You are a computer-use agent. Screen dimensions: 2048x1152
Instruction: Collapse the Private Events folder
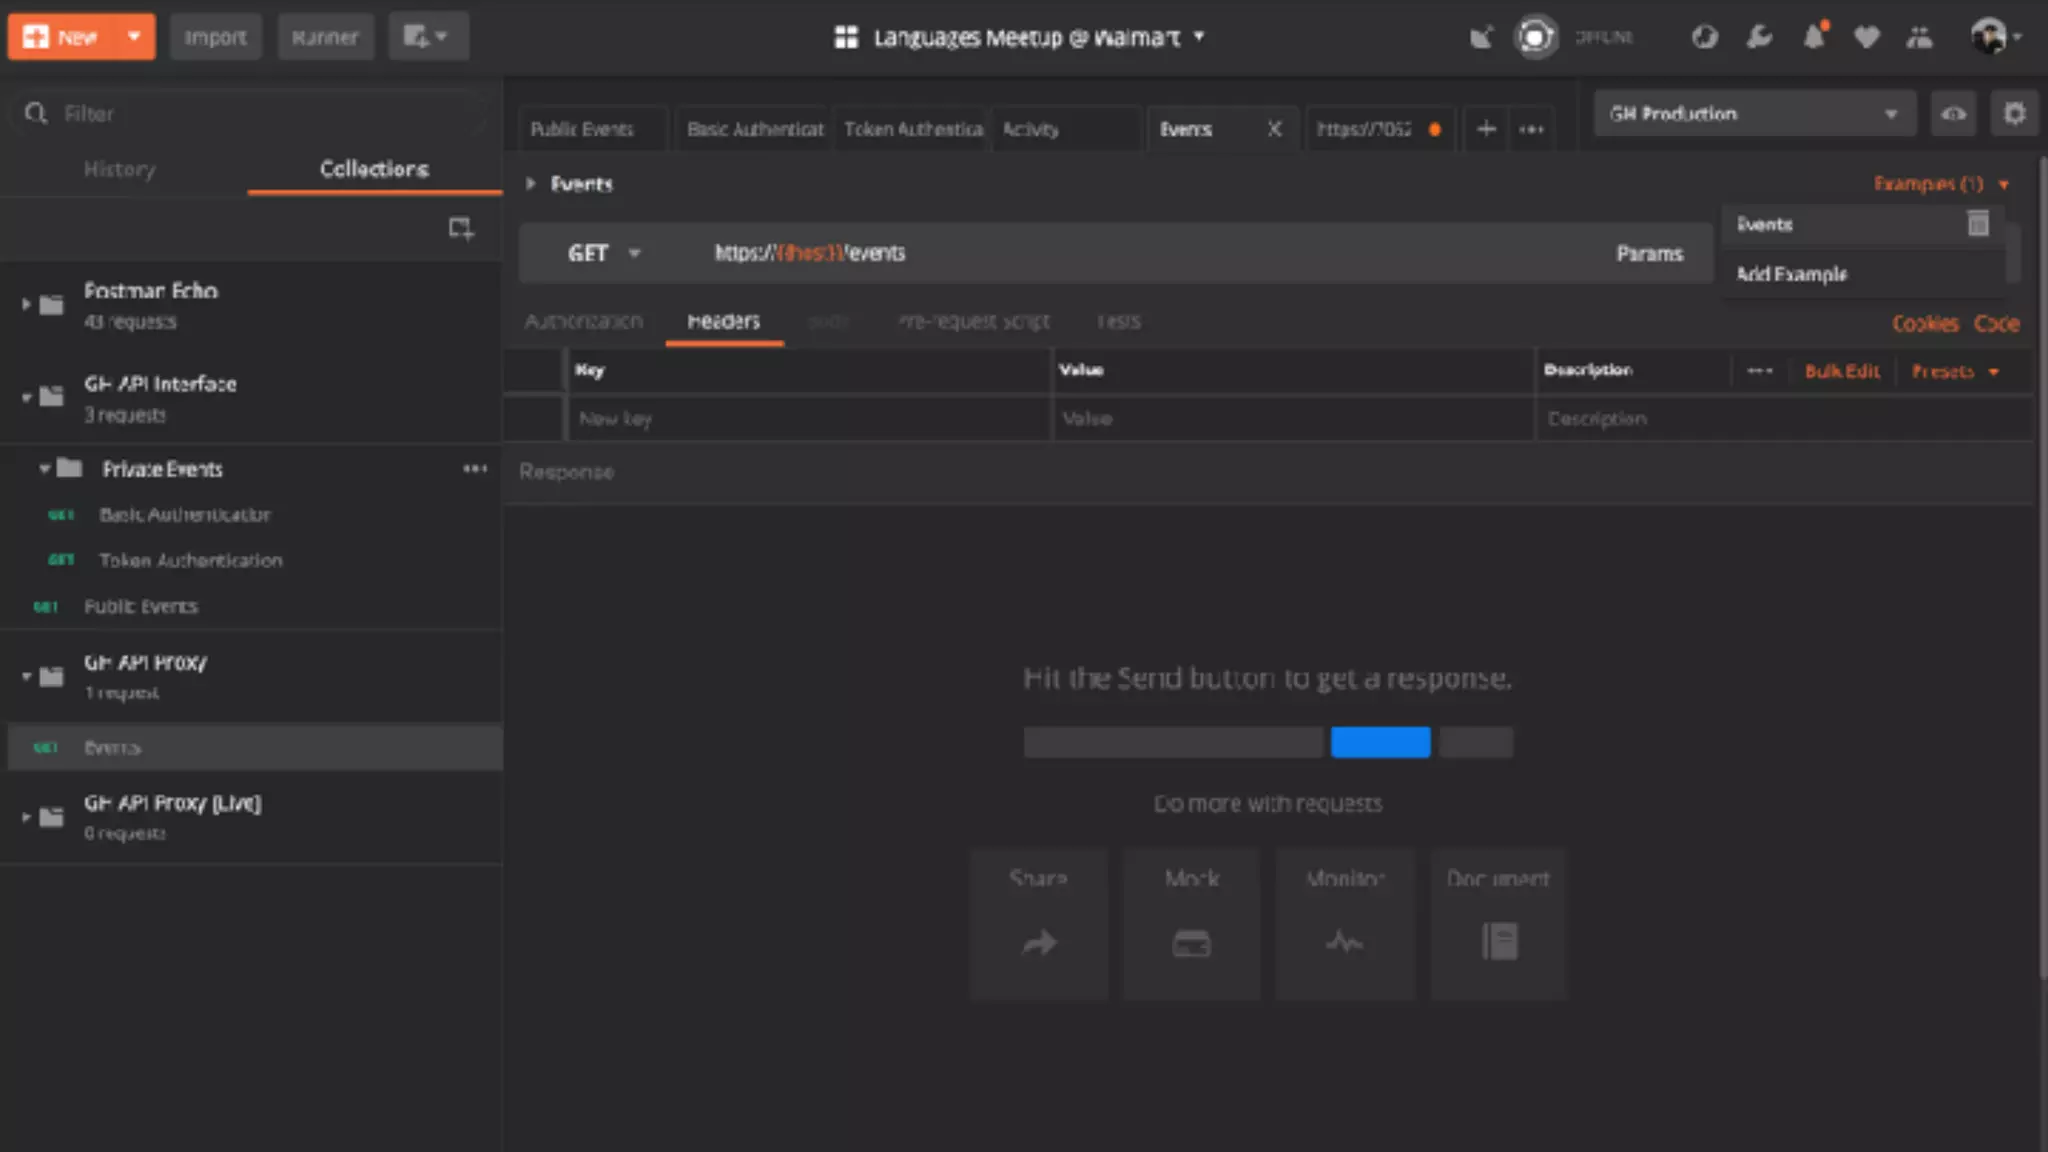[x=44, y=469]
